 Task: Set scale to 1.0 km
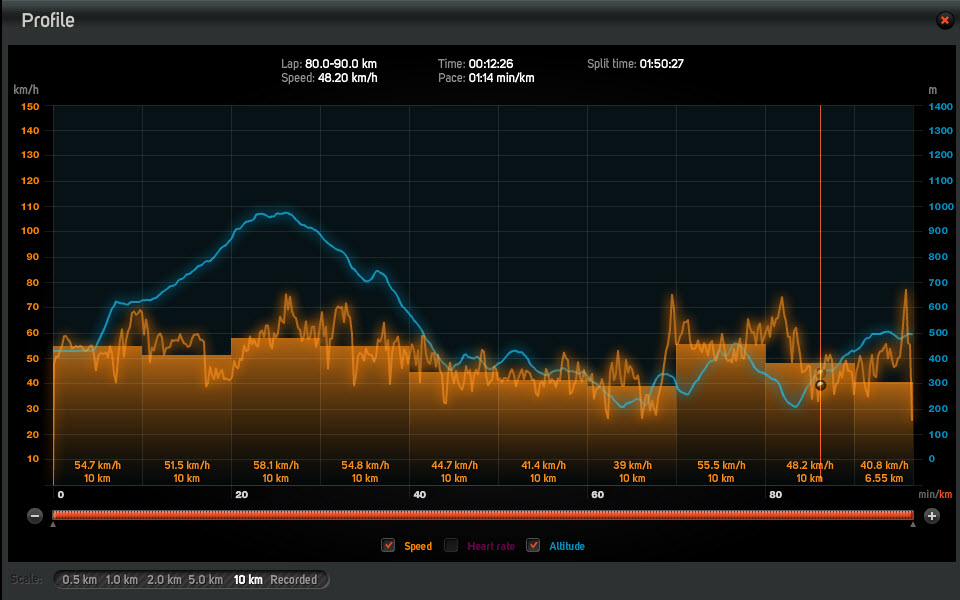click(x=121, y=579)
